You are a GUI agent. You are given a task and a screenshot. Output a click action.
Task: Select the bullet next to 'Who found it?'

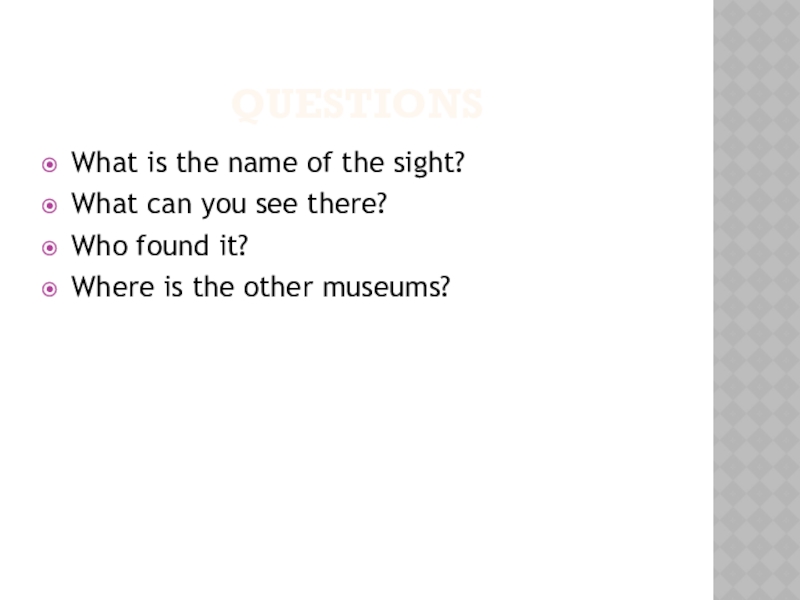coord(49,248)
